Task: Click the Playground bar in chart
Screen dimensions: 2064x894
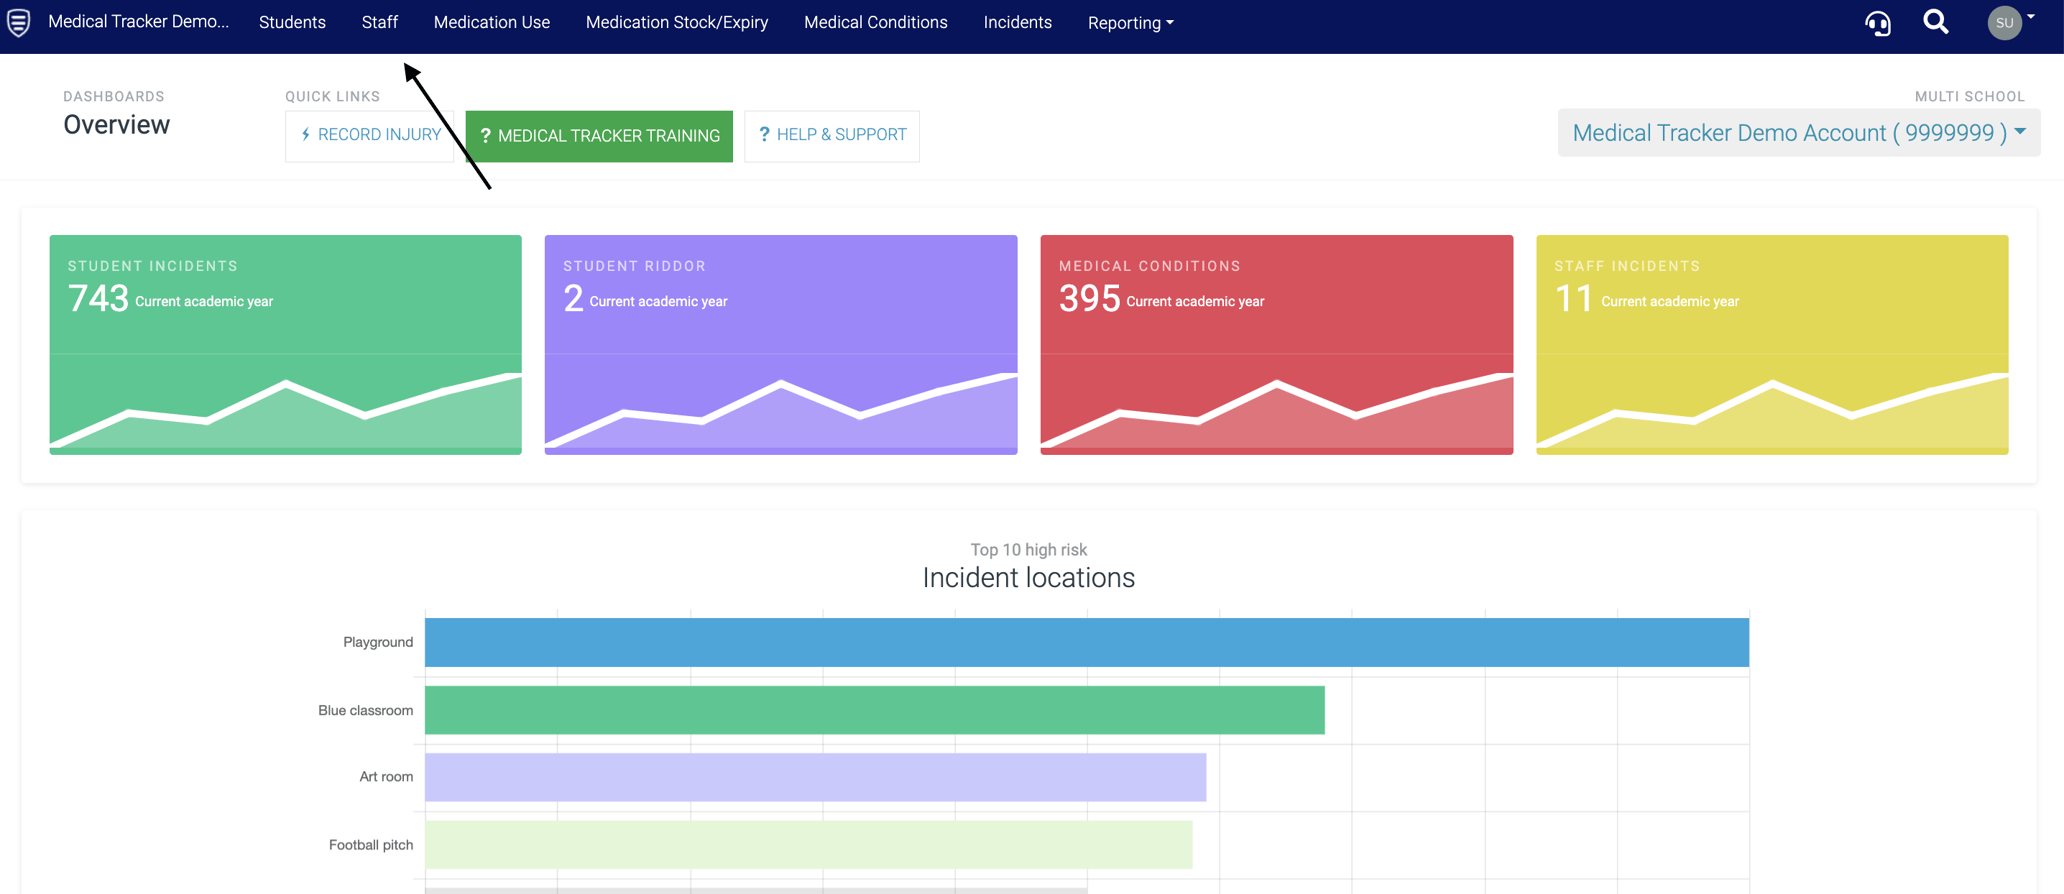Action: click(1087, 642)
